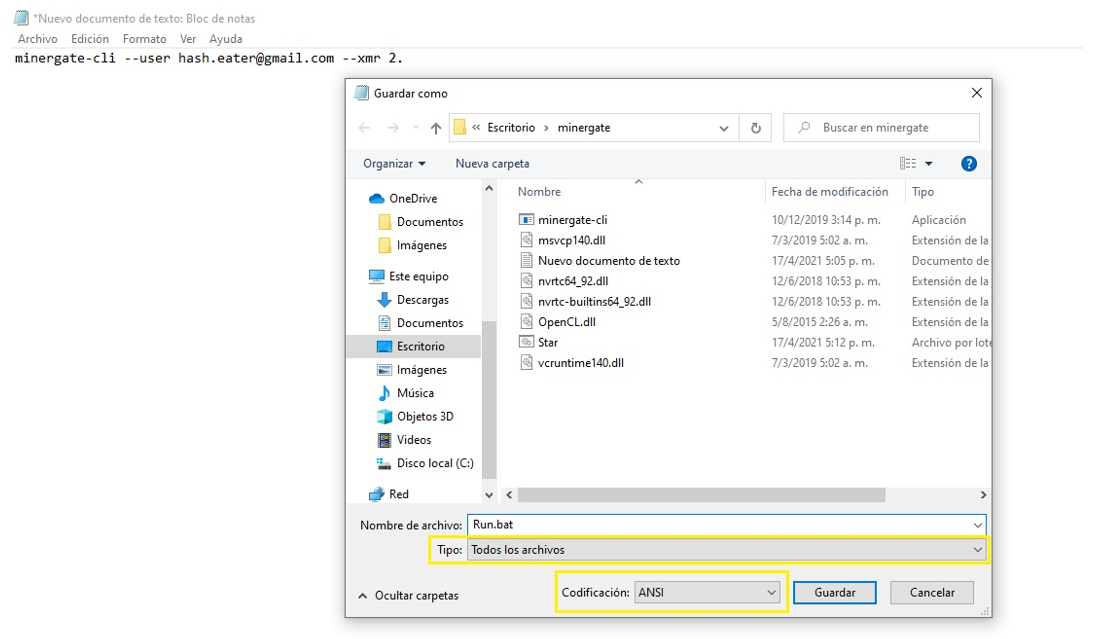
Task: Click the forward navigation arrow in Guardar como
Action: coord(393,128)
